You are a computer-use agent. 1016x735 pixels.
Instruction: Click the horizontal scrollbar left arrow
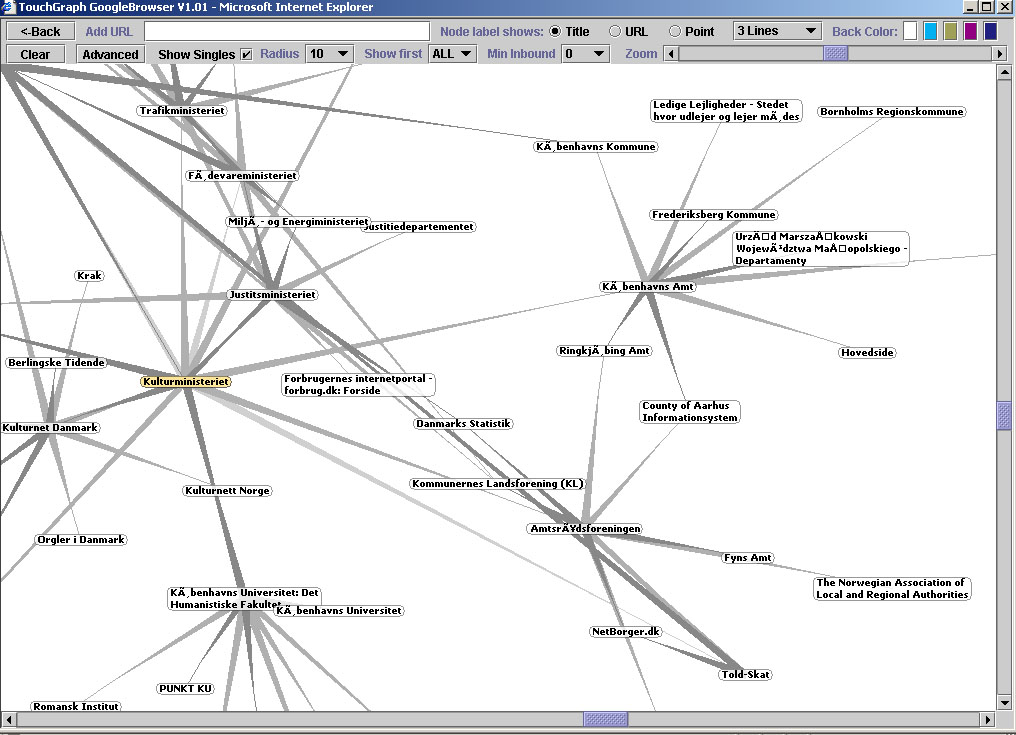(x=8, y=719)
